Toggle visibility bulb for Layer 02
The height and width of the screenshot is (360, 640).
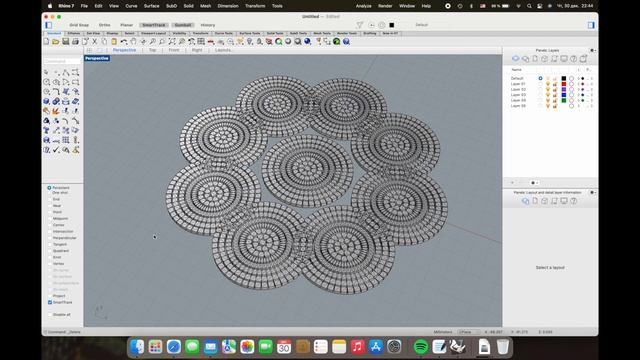click(548, 89)
